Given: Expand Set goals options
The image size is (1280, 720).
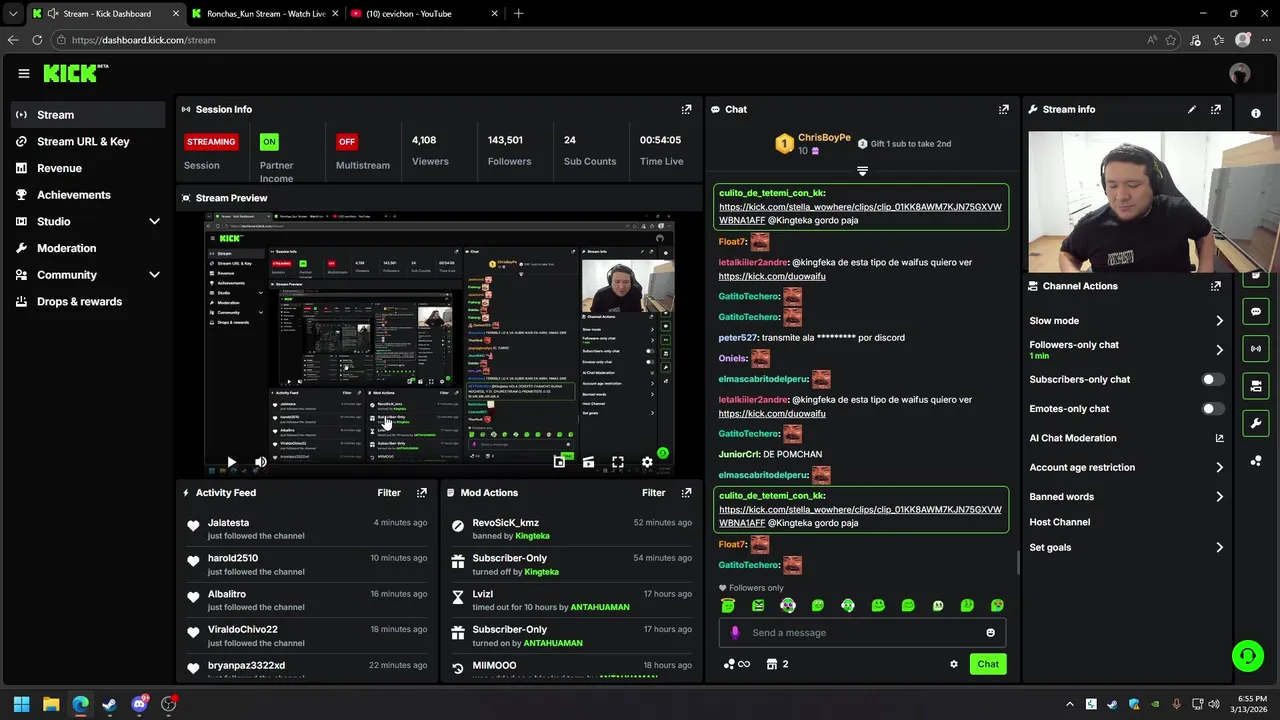Looking at the screenshot, I should click(1219, 548).
